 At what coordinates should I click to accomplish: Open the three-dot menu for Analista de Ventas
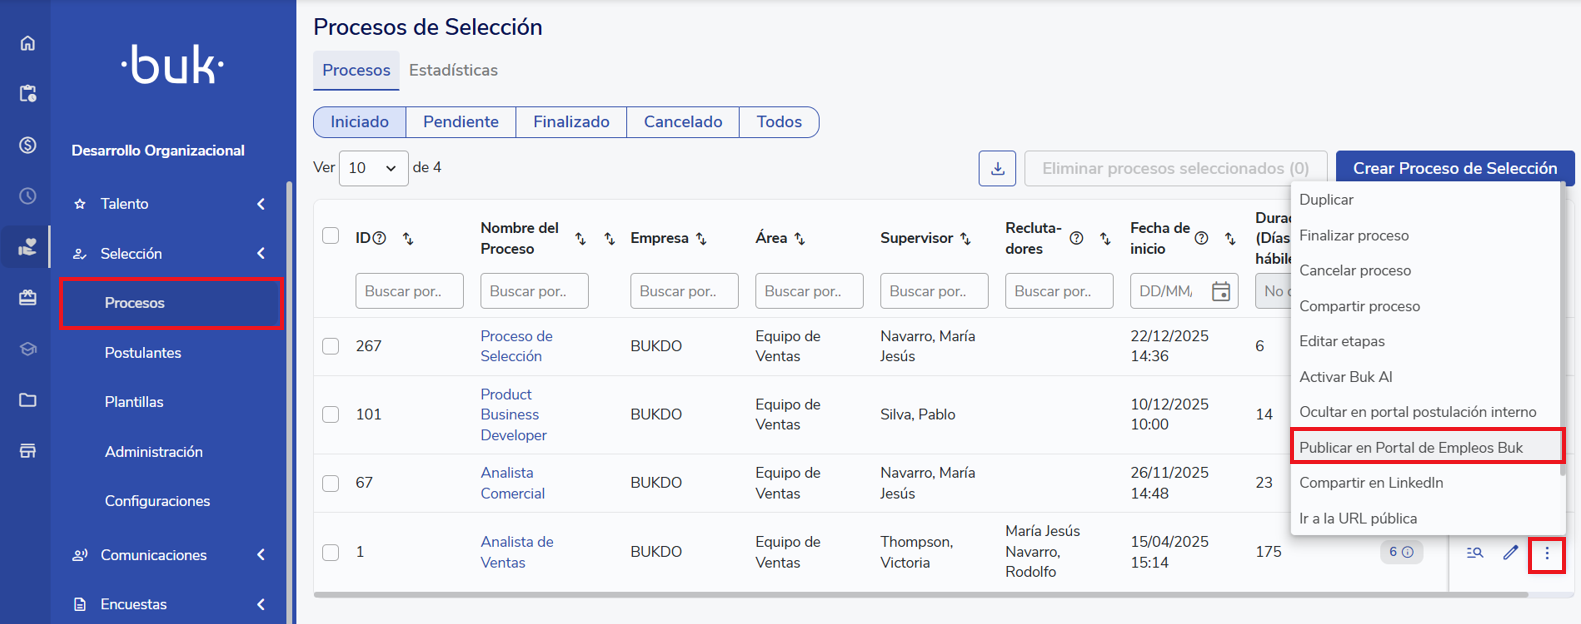(1546, 553)
